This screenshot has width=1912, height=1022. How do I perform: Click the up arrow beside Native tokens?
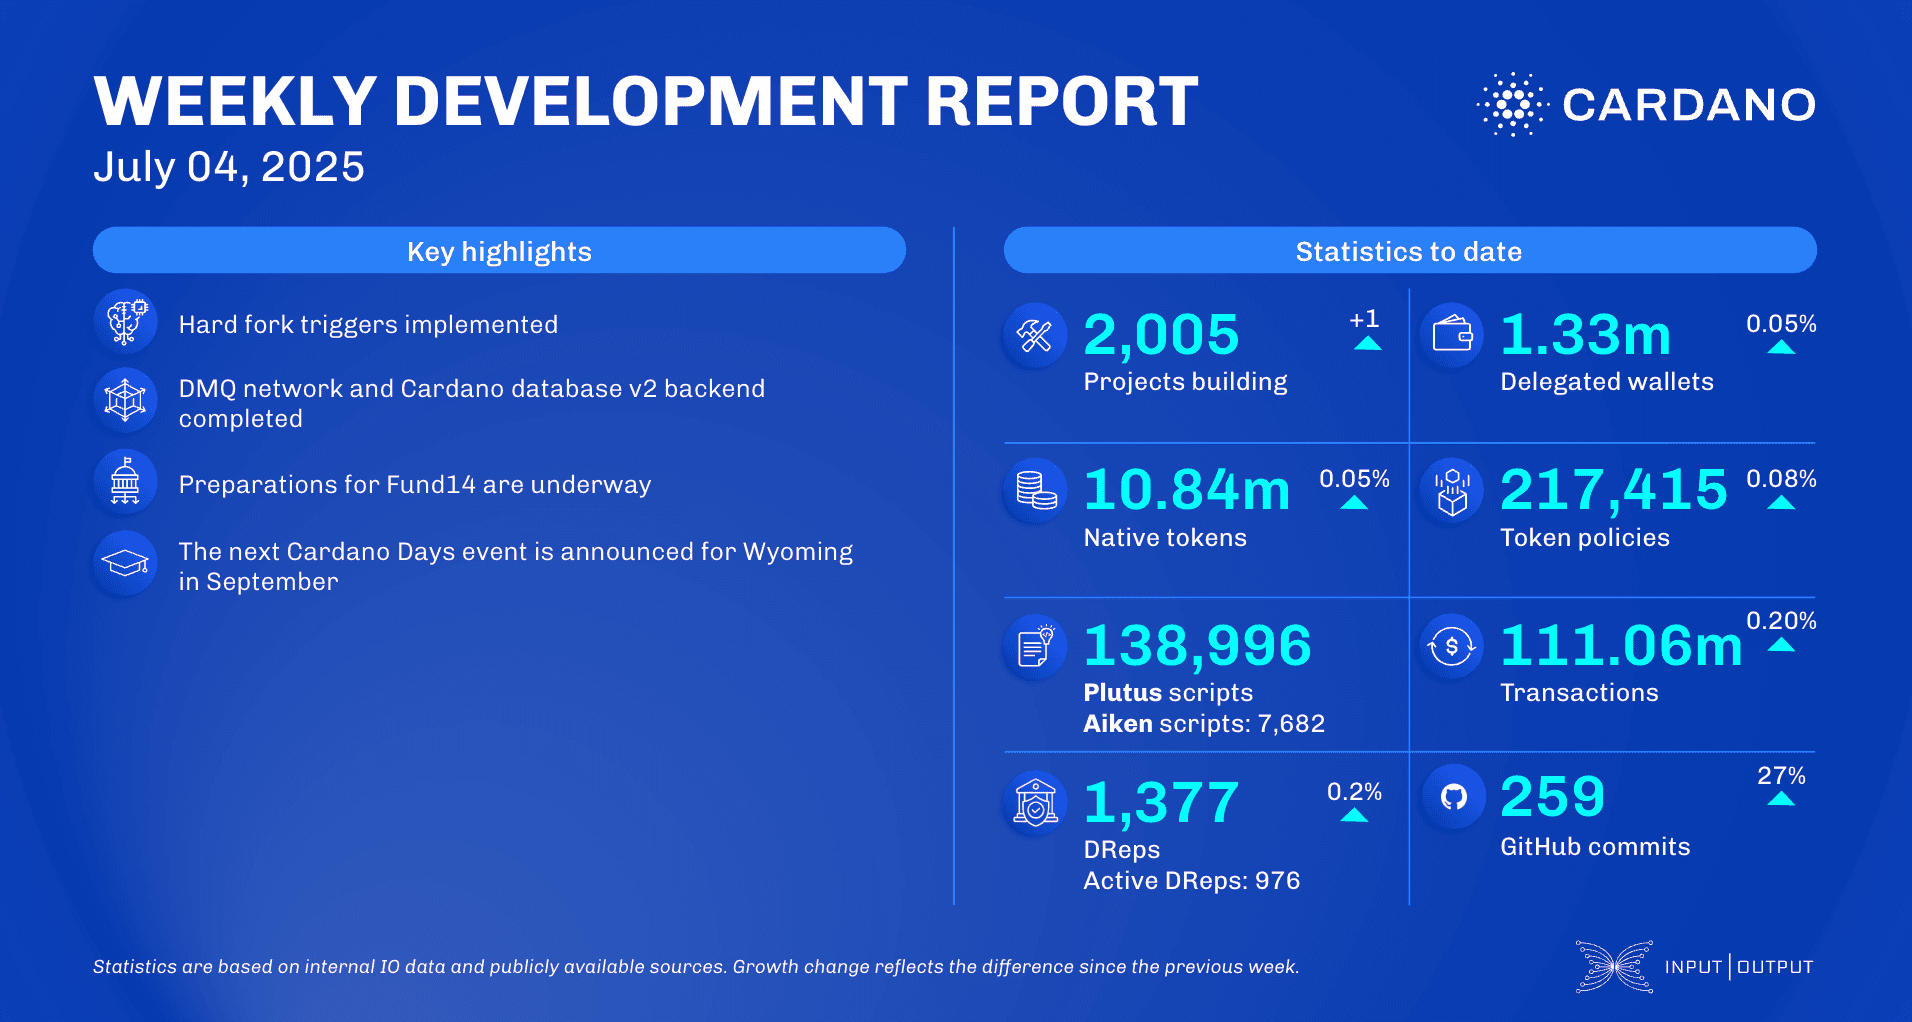[x=1354, y=502]
